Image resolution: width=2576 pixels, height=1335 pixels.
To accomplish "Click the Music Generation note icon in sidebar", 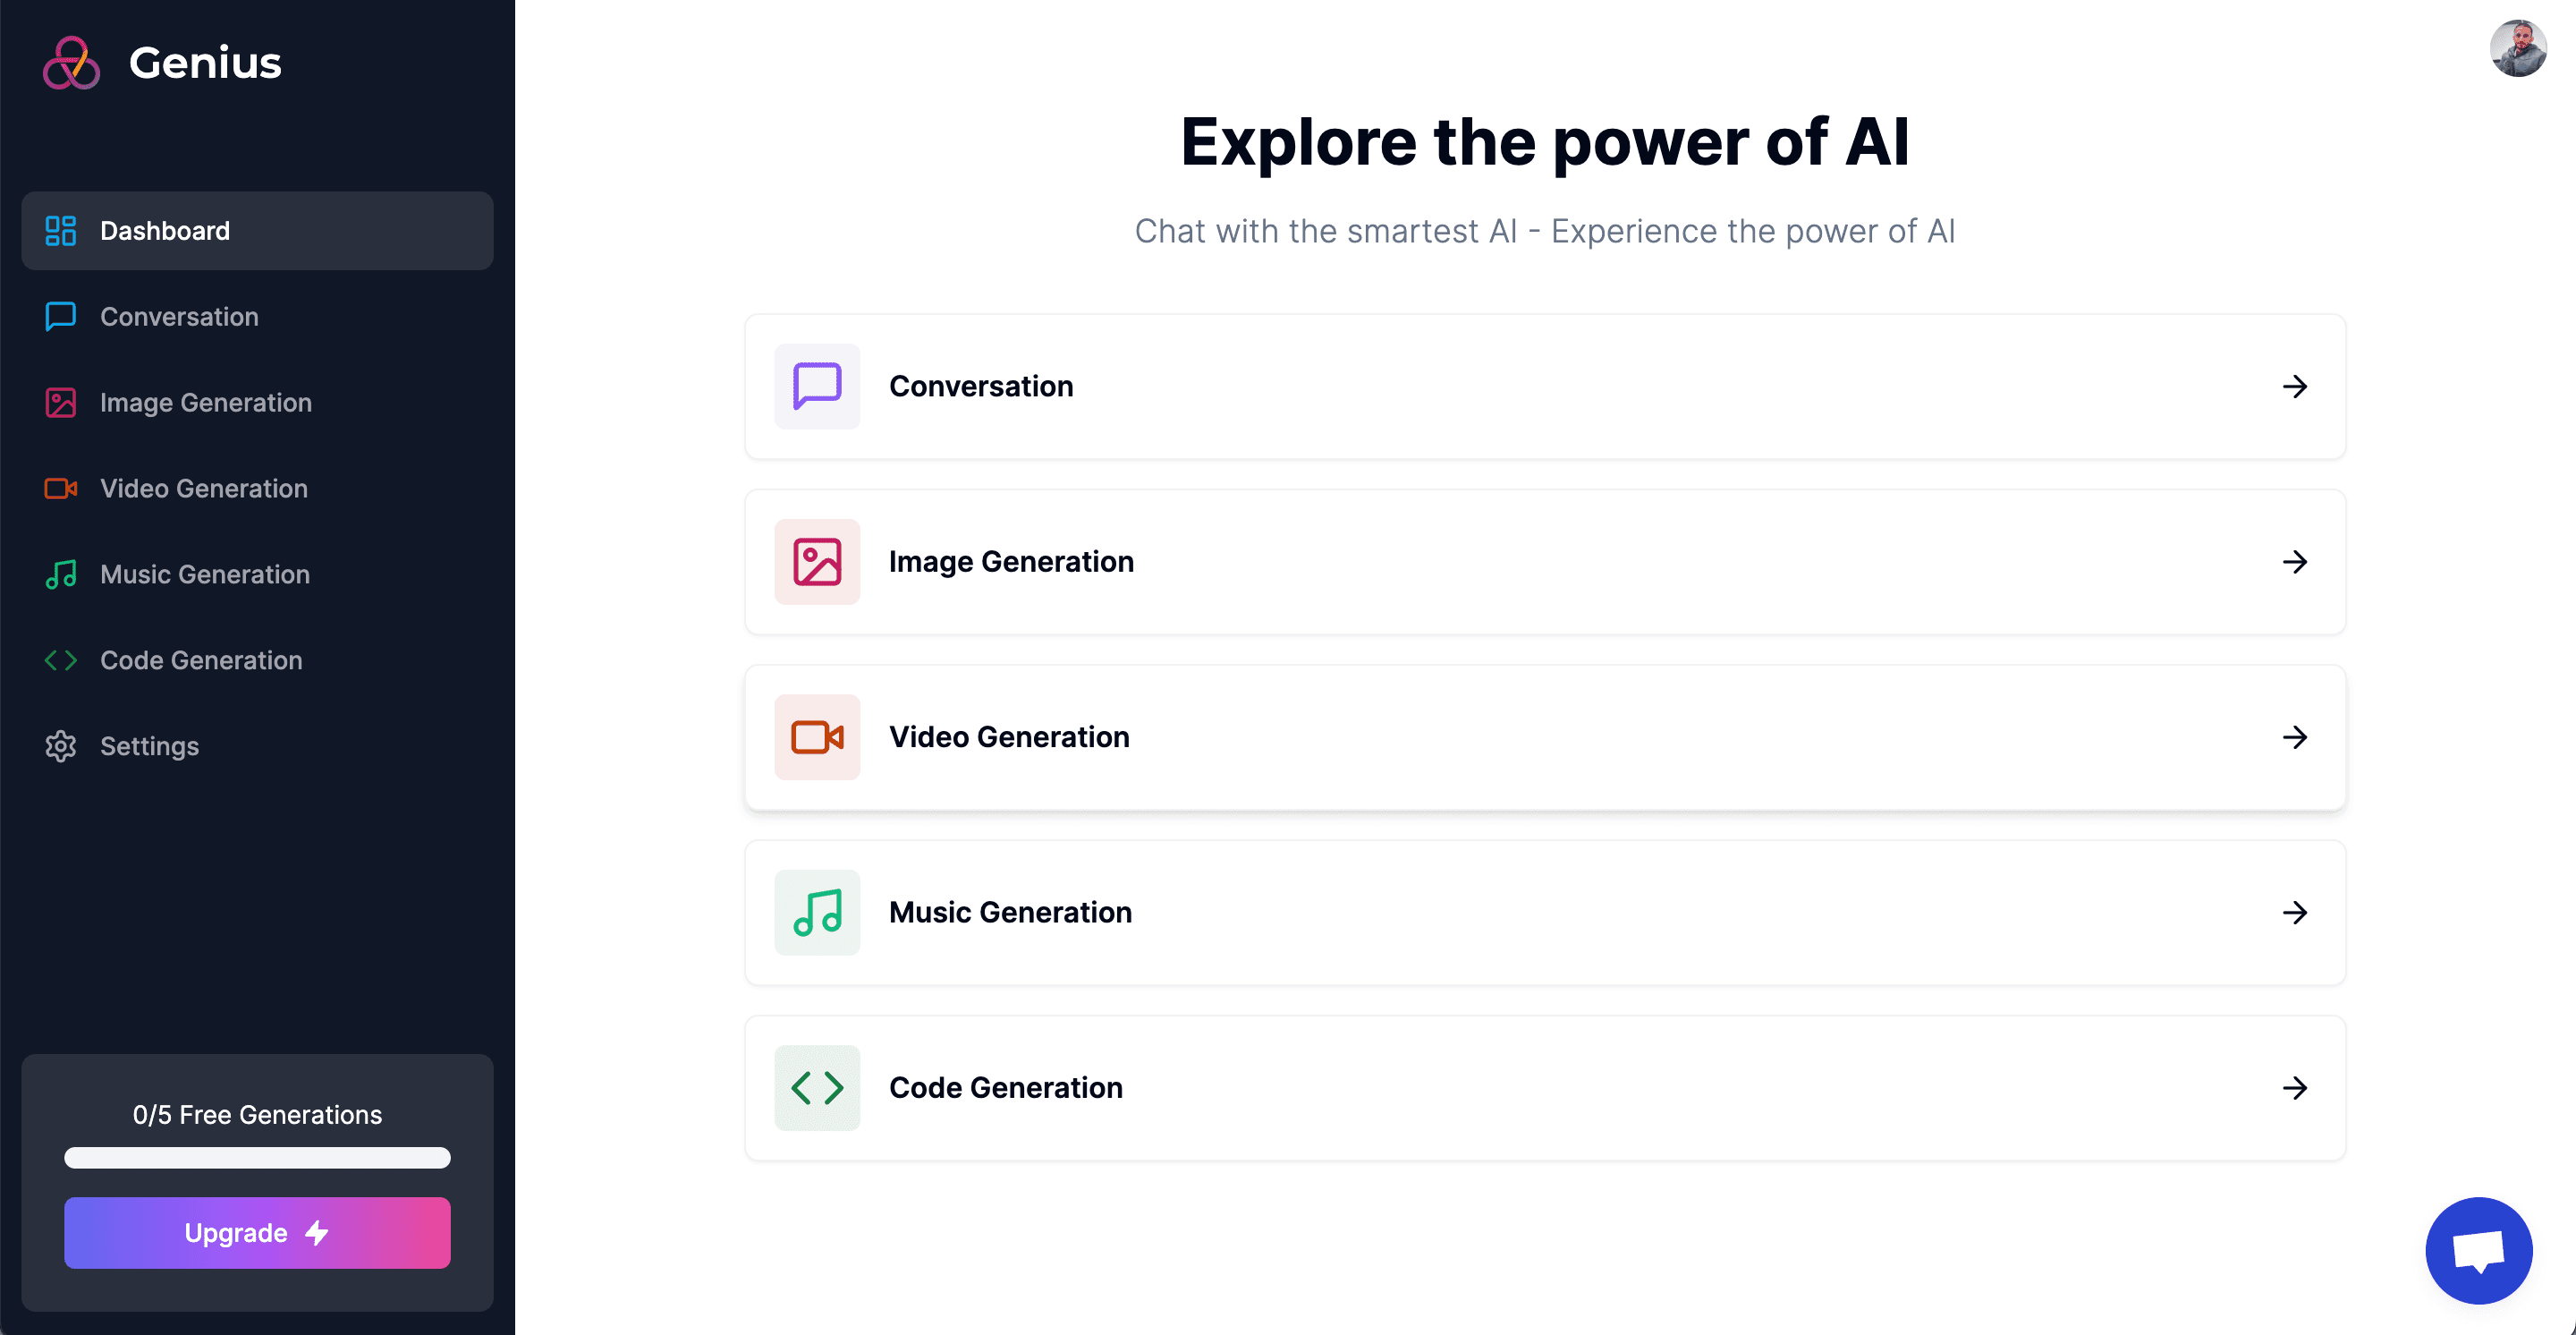I will [60, 574].
